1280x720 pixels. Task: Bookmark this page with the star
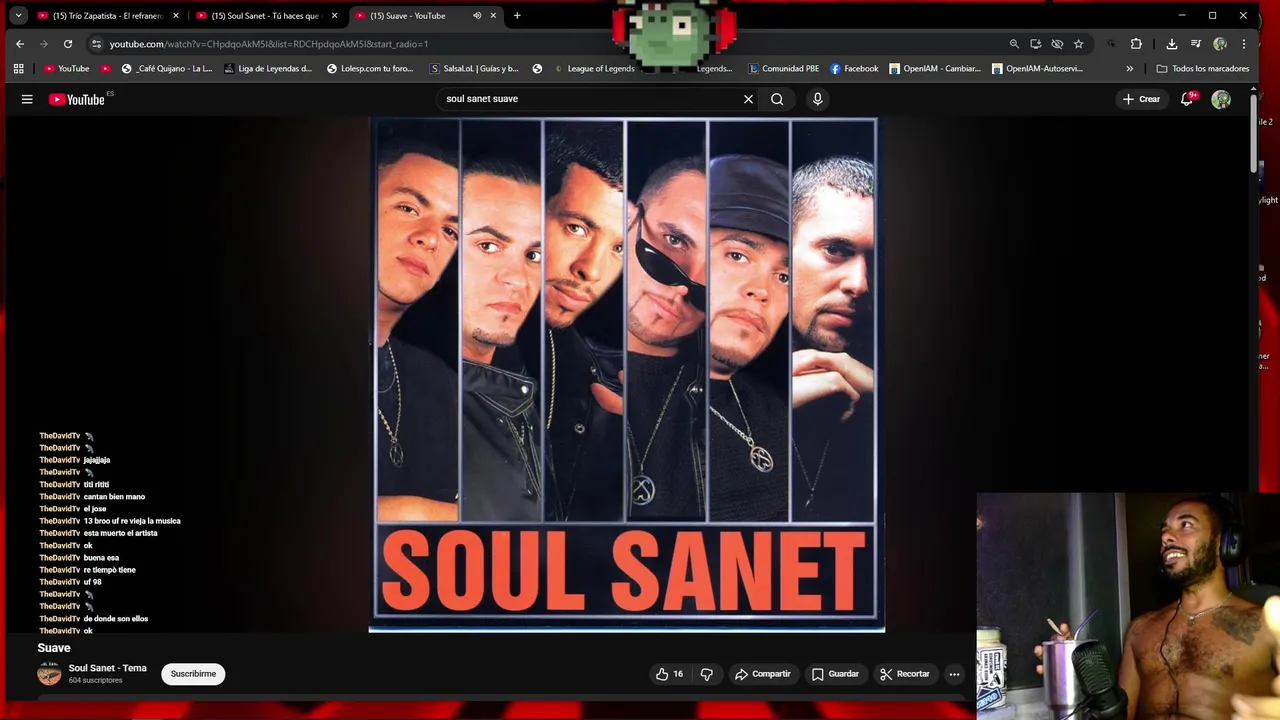1078,44
